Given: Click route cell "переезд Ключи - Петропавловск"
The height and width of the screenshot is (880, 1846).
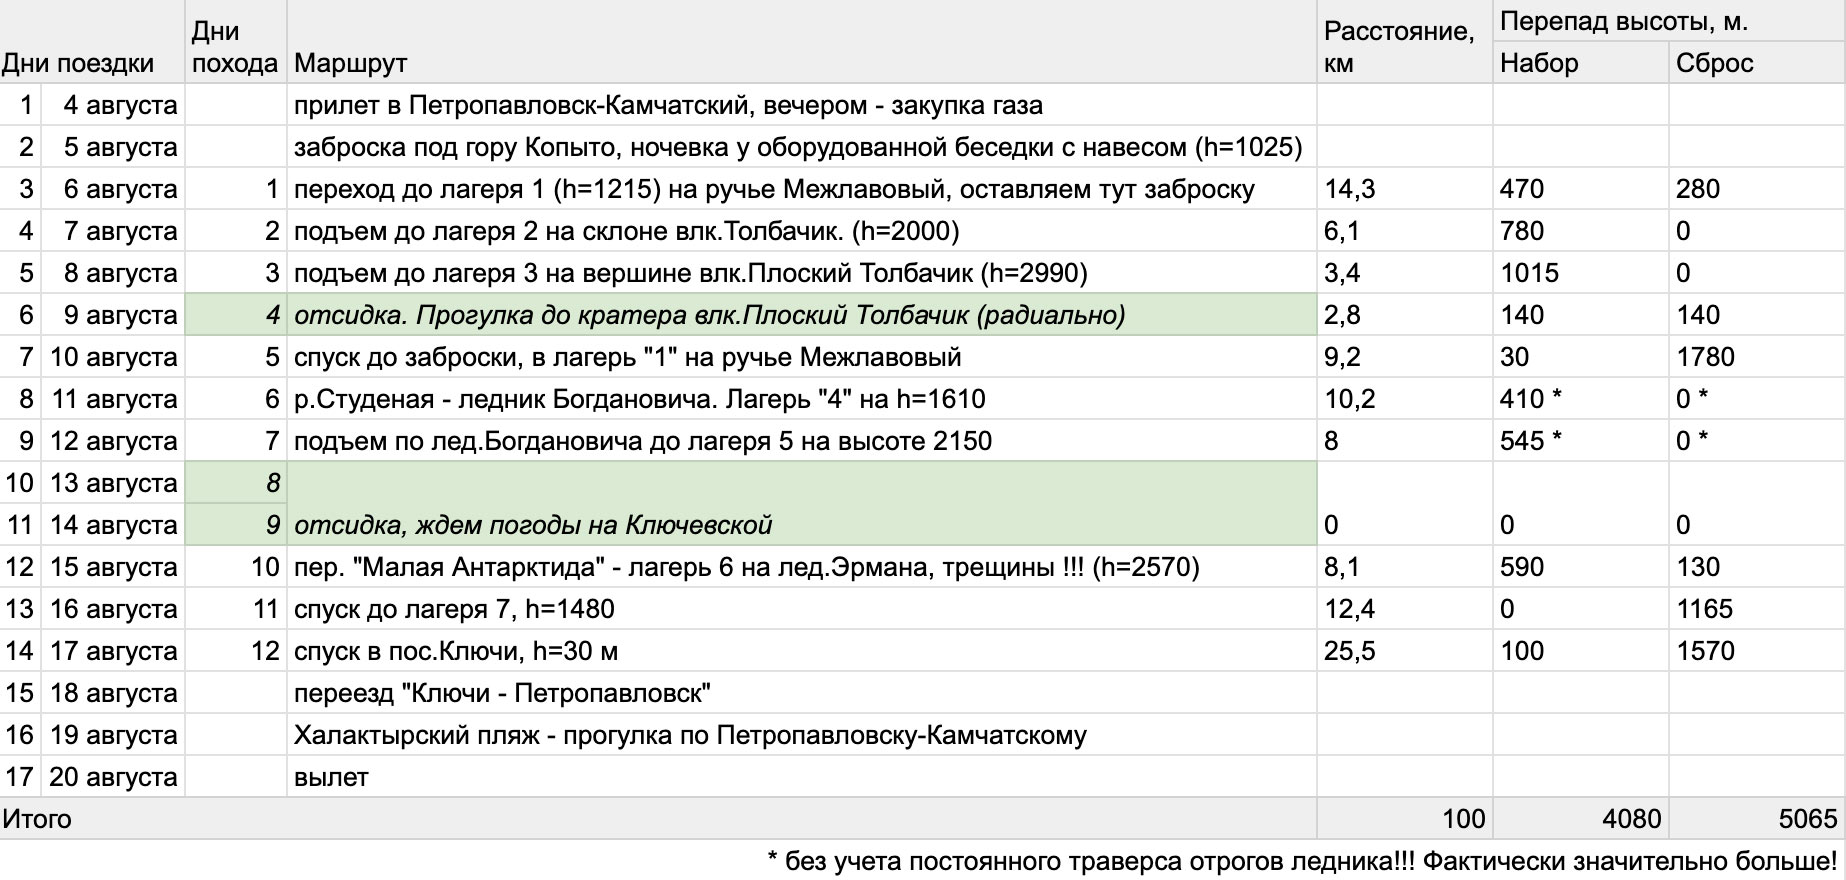Looking at the screenshot, I should point(802,693).
